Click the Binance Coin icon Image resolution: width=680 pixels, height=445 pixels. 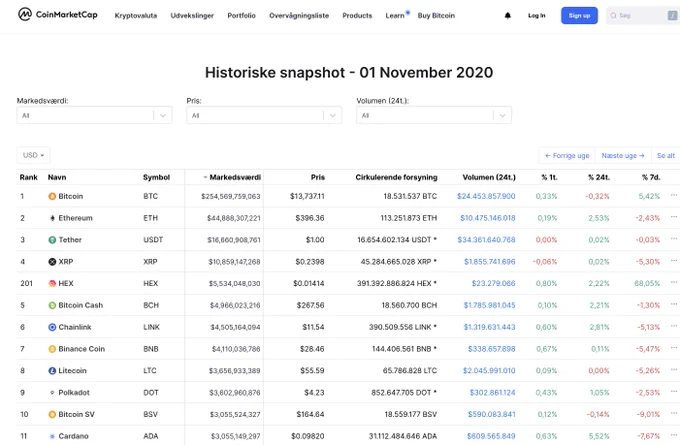[x=52, y=349]
